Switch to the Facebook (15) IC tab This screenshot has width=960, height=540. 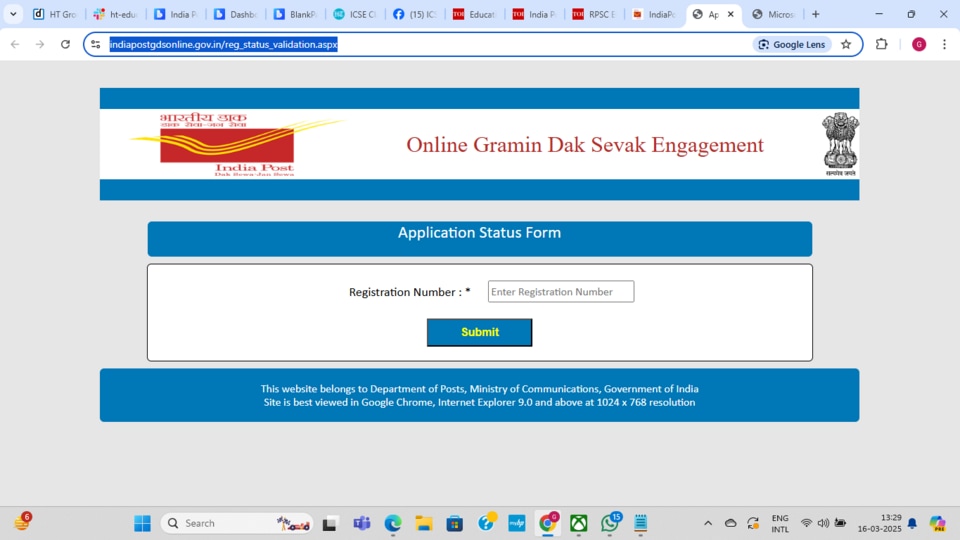tap(415, 14)
